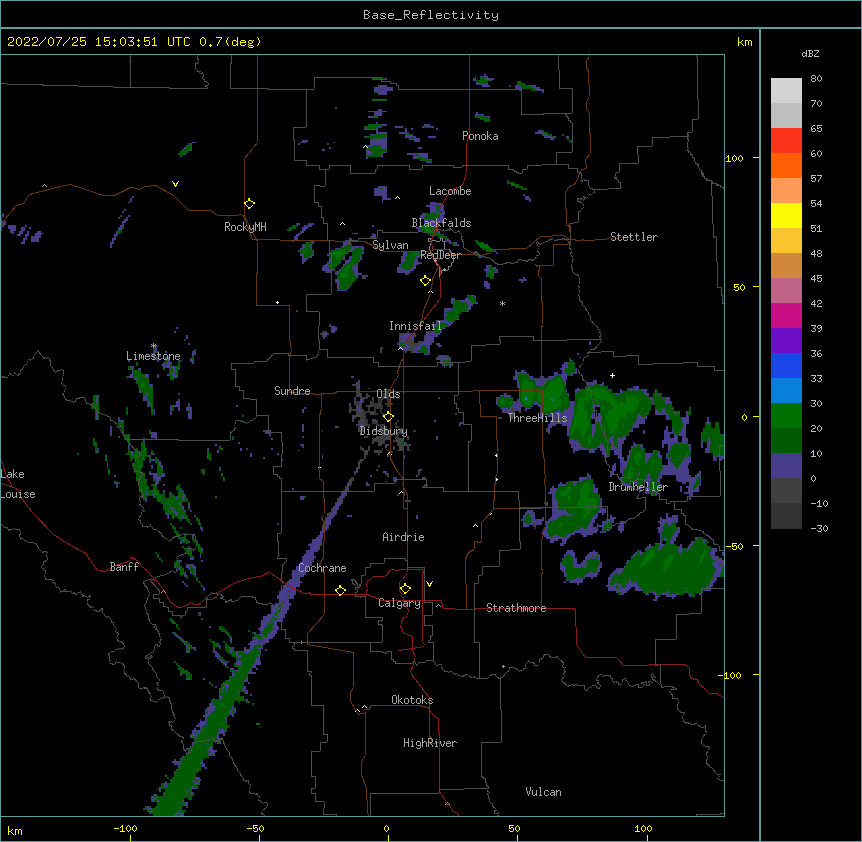Click the yellow diamond marker below Cochrane label
Image resolution: width=862 pixels, height=842 pixels.
coord(340,590)
